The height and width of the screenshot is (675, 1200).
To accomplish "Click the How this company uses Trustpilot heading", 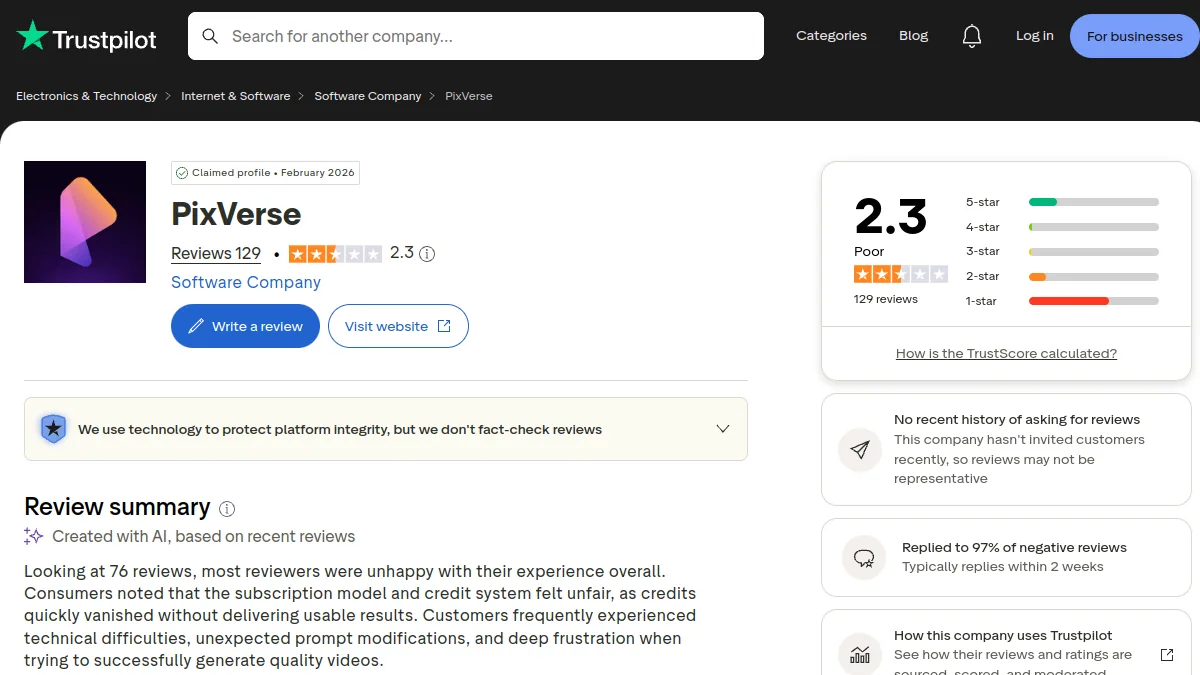I will (1003, 635).
